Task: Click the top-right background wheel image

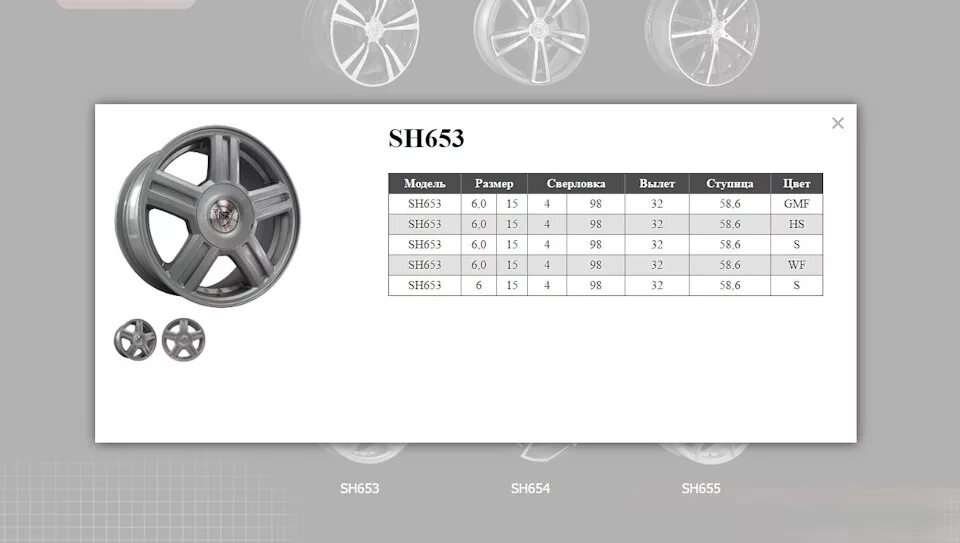Action: point(702,42)
